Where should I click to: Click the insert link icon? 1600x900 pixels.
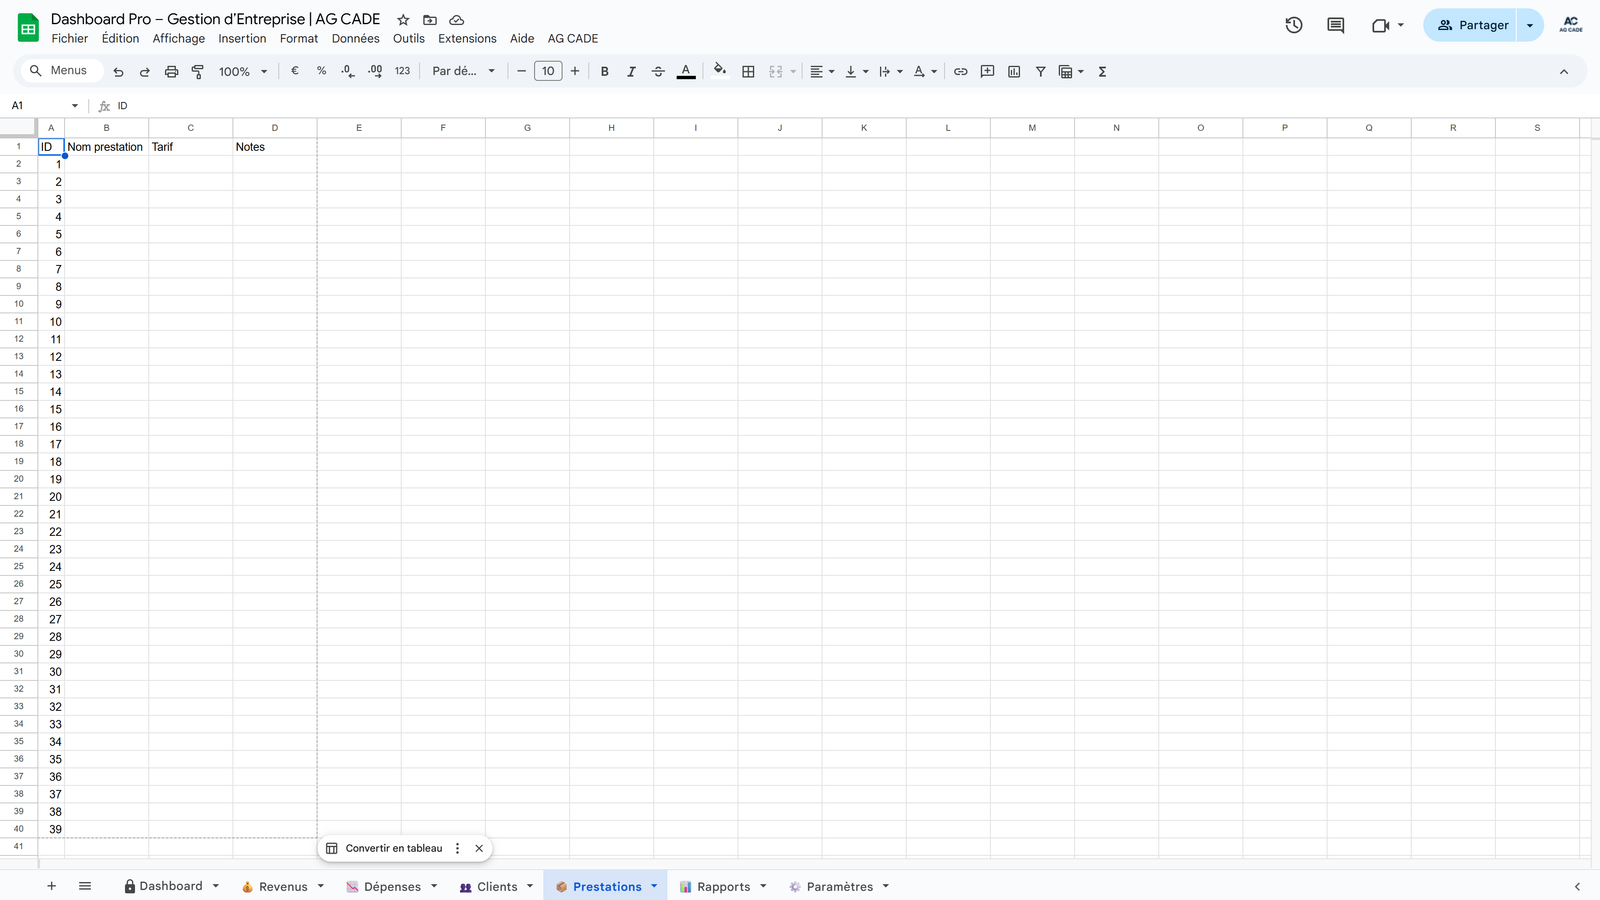click(x=960, y=71)
